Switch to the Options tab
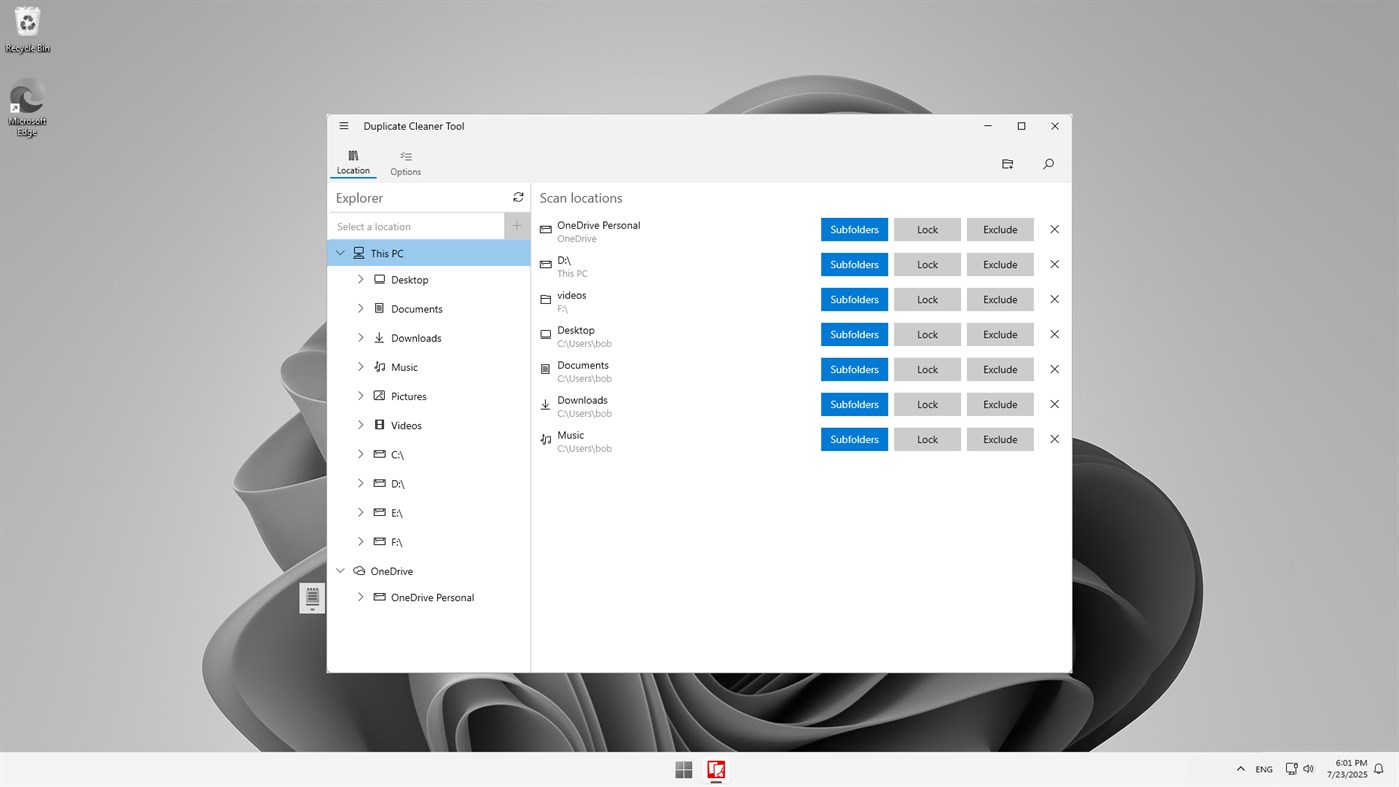 pyautogui.click(x=405, y=161)
